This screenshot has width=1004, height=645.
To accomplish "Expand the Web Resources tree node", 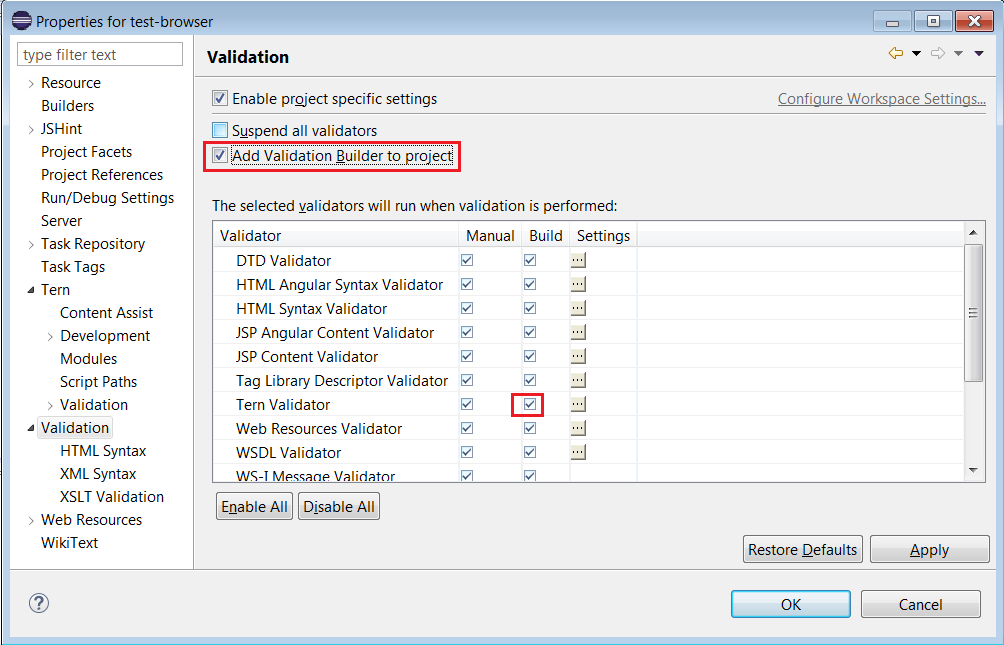I will (x=30, y=519).
